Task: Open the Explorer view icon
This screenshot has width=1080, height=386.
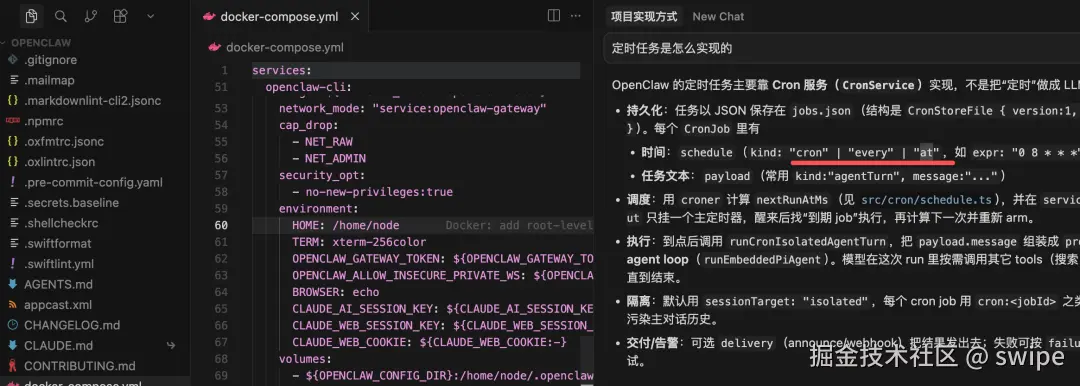Action: click(x=30, y=16)
